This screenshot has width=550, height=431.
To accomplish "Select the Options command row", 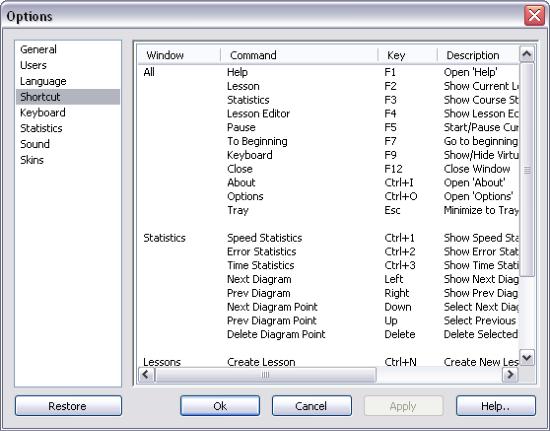I will [x=245, y=196].
